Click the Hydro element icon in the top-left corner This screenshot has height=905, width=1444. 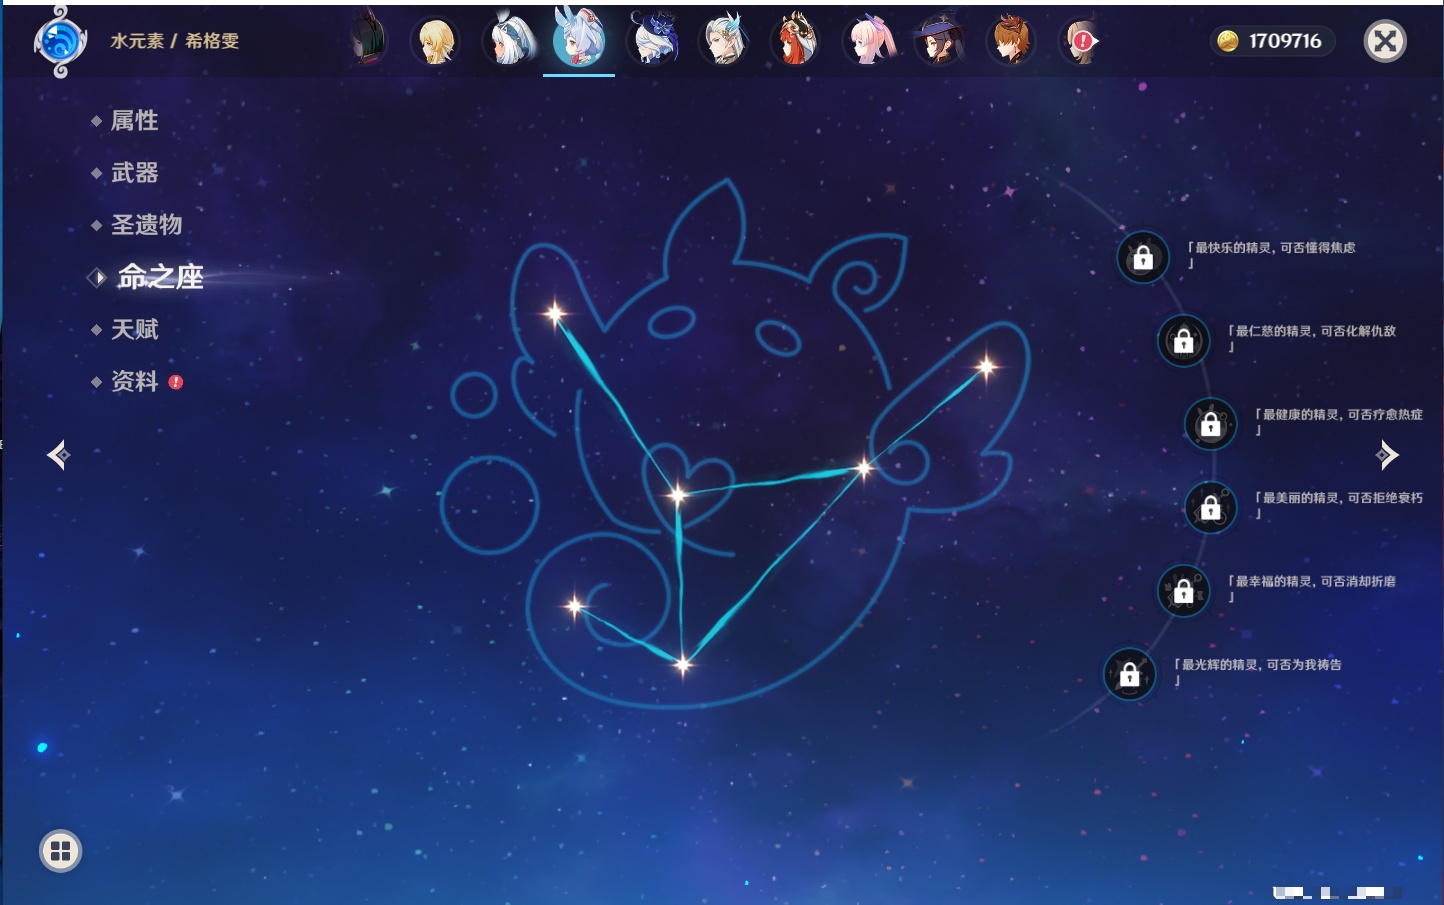pyautogui.click(x=60, y=42)
